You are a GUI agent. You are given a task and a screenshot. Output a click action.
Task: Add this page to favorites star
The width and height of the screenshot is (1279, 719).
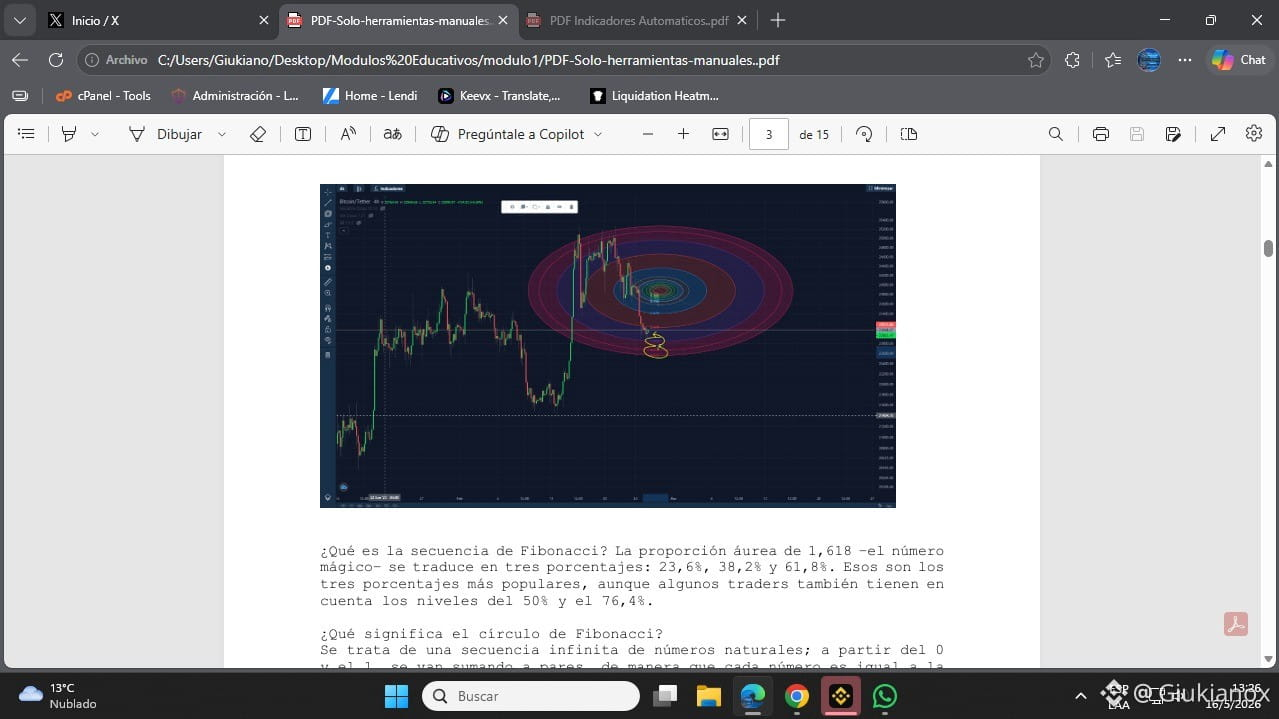tap(1036, 60)
